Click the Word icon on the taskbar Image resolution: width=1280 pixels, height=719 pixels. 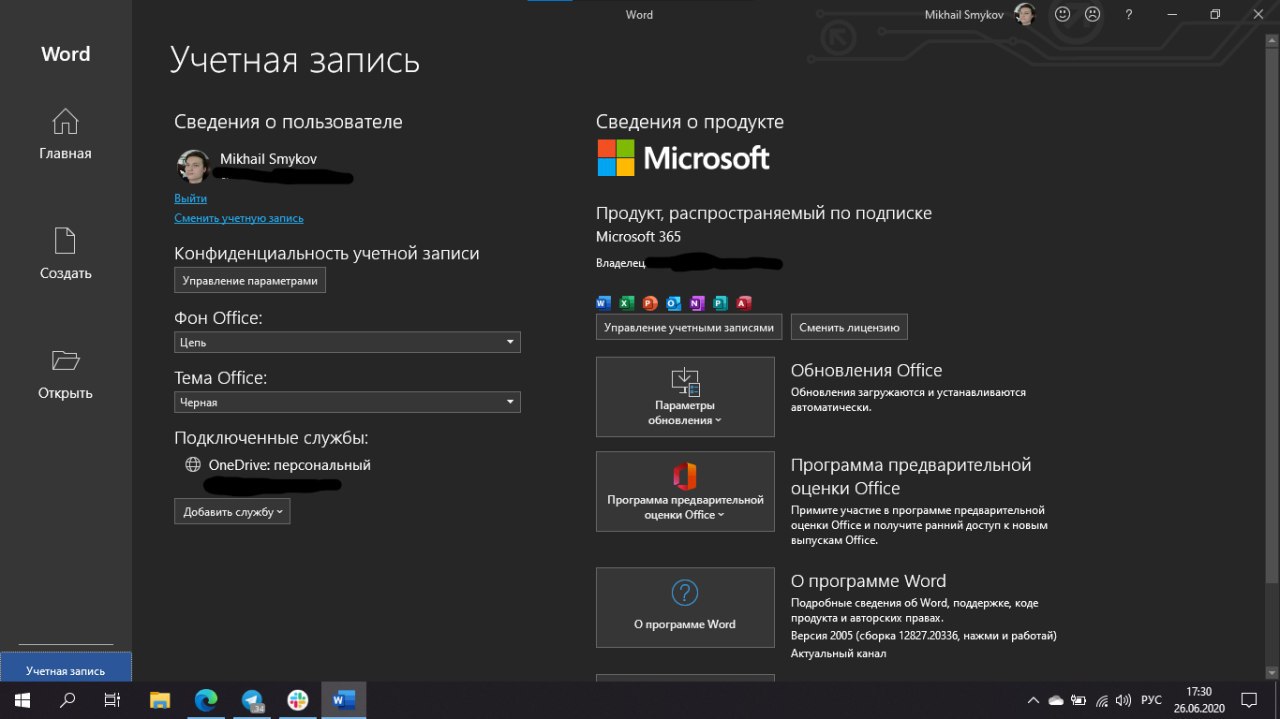click(344, 700)
